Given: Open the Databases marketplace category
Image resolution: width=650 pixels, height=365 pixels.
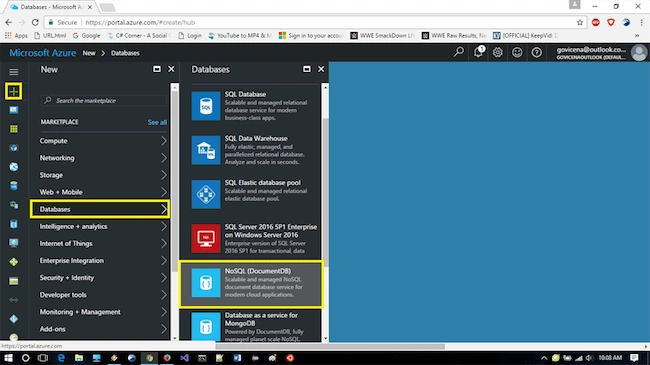Looking at the screenshot, I should pos(99,209).
